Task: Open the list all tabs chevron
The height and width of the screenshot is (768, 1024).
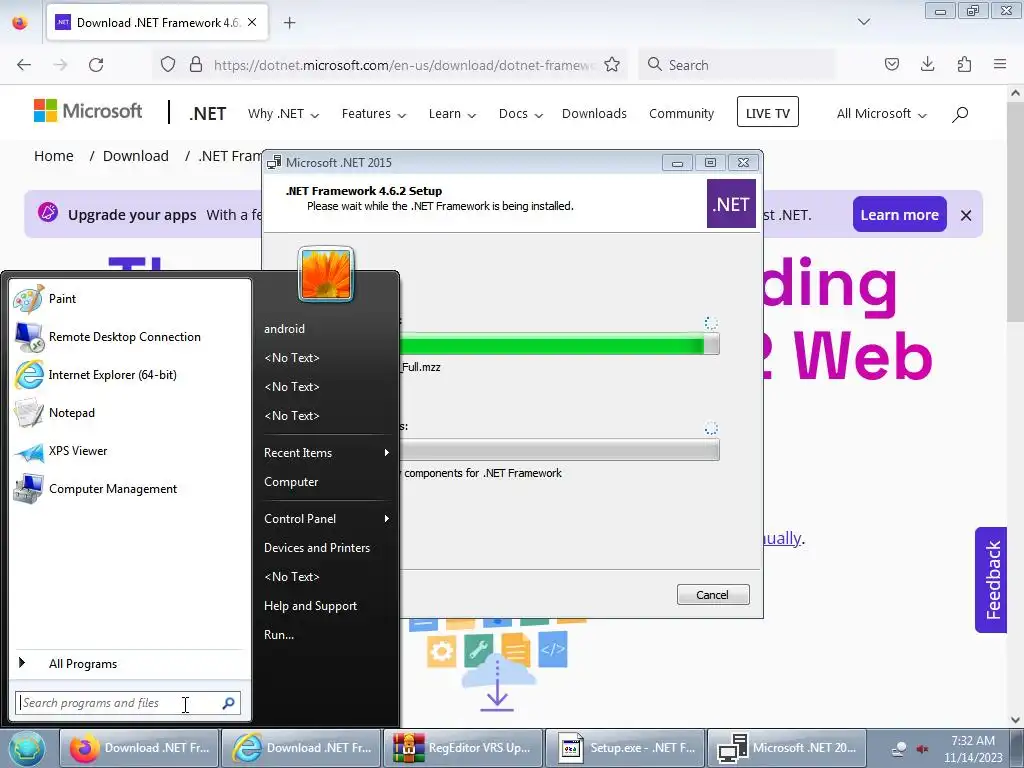Action: click(863, 22)
